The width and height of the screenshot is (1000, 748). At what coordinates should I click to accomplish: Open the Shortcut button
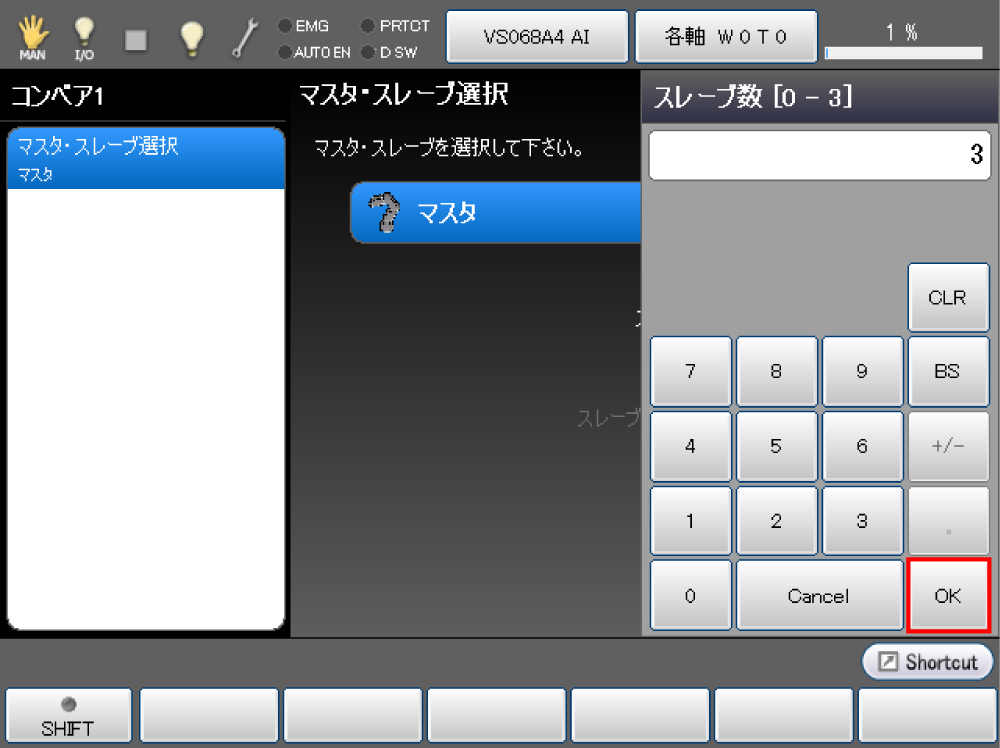(927, 662)
